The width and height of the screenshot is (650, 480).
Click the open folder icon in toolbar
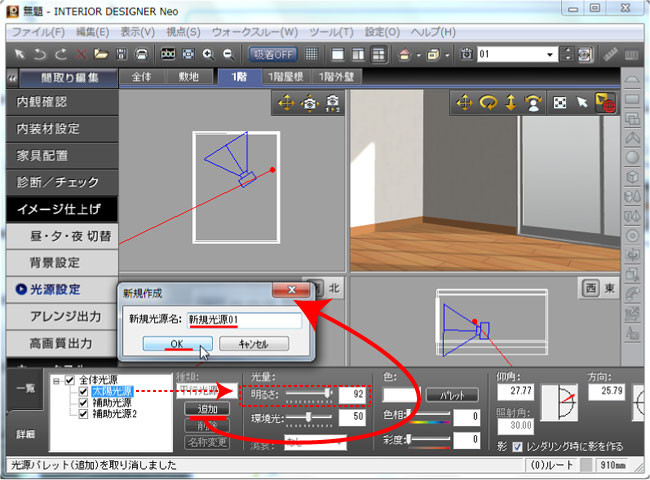pos(101,54)
